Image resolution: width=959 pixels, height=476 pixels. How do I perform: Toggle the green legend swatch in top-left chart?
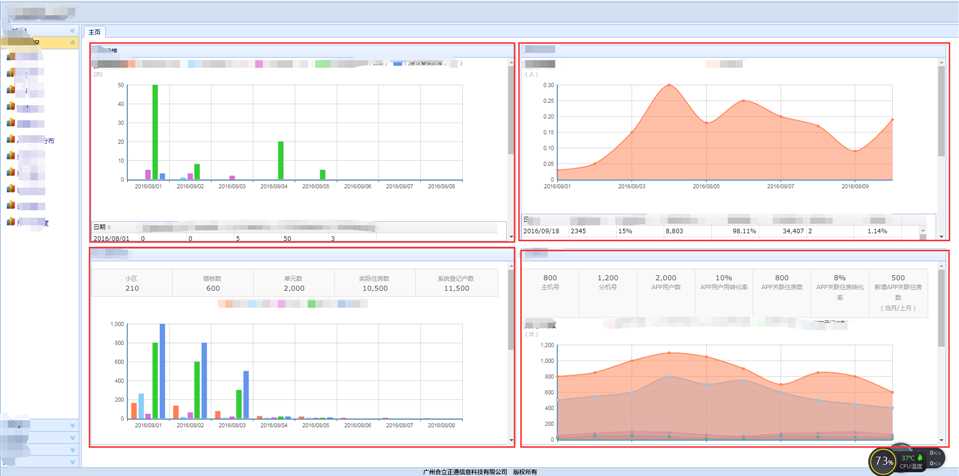pyautogui.click(x=322, y=64)
